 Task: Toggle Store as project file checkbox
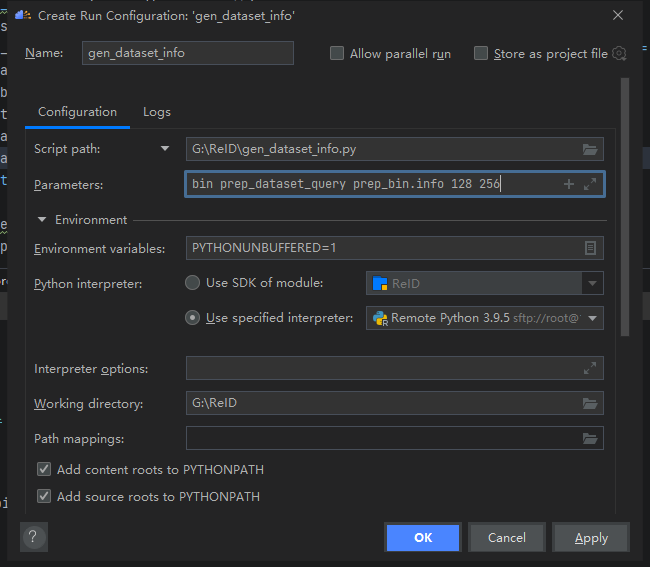tap(481, 54)
